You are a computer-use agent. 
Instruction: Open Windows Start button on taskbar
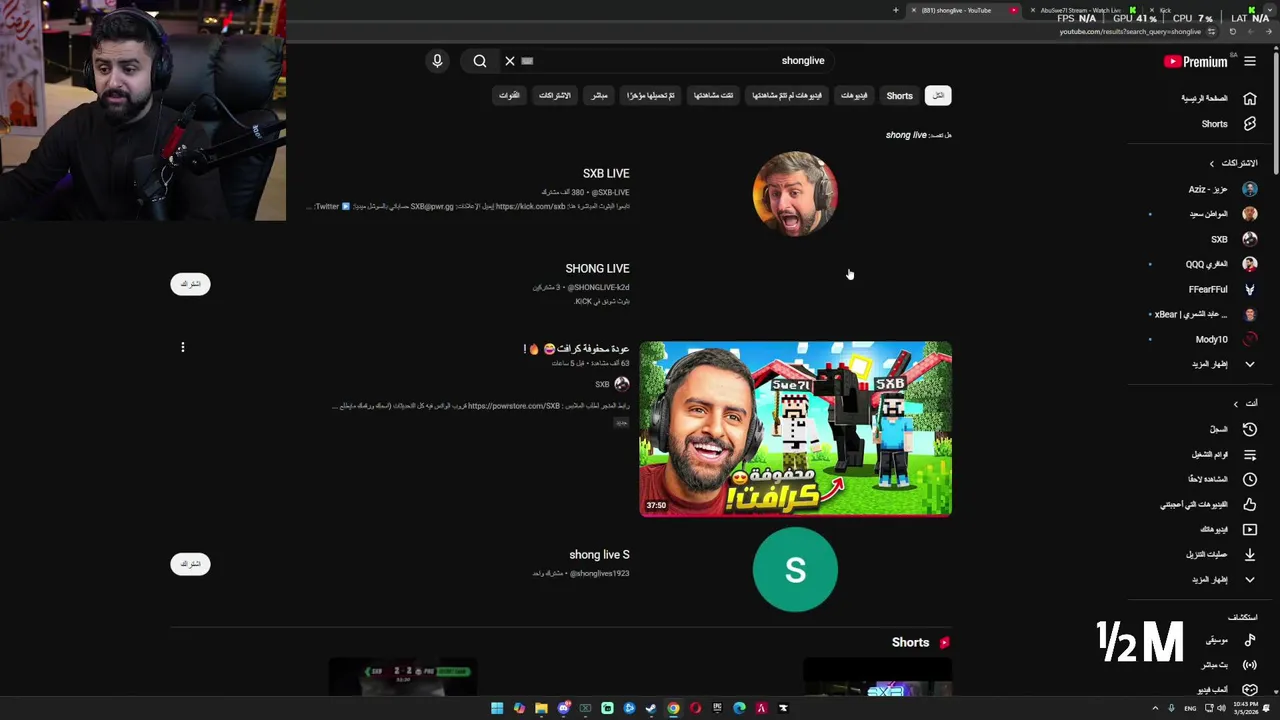(x=497, y=708)
